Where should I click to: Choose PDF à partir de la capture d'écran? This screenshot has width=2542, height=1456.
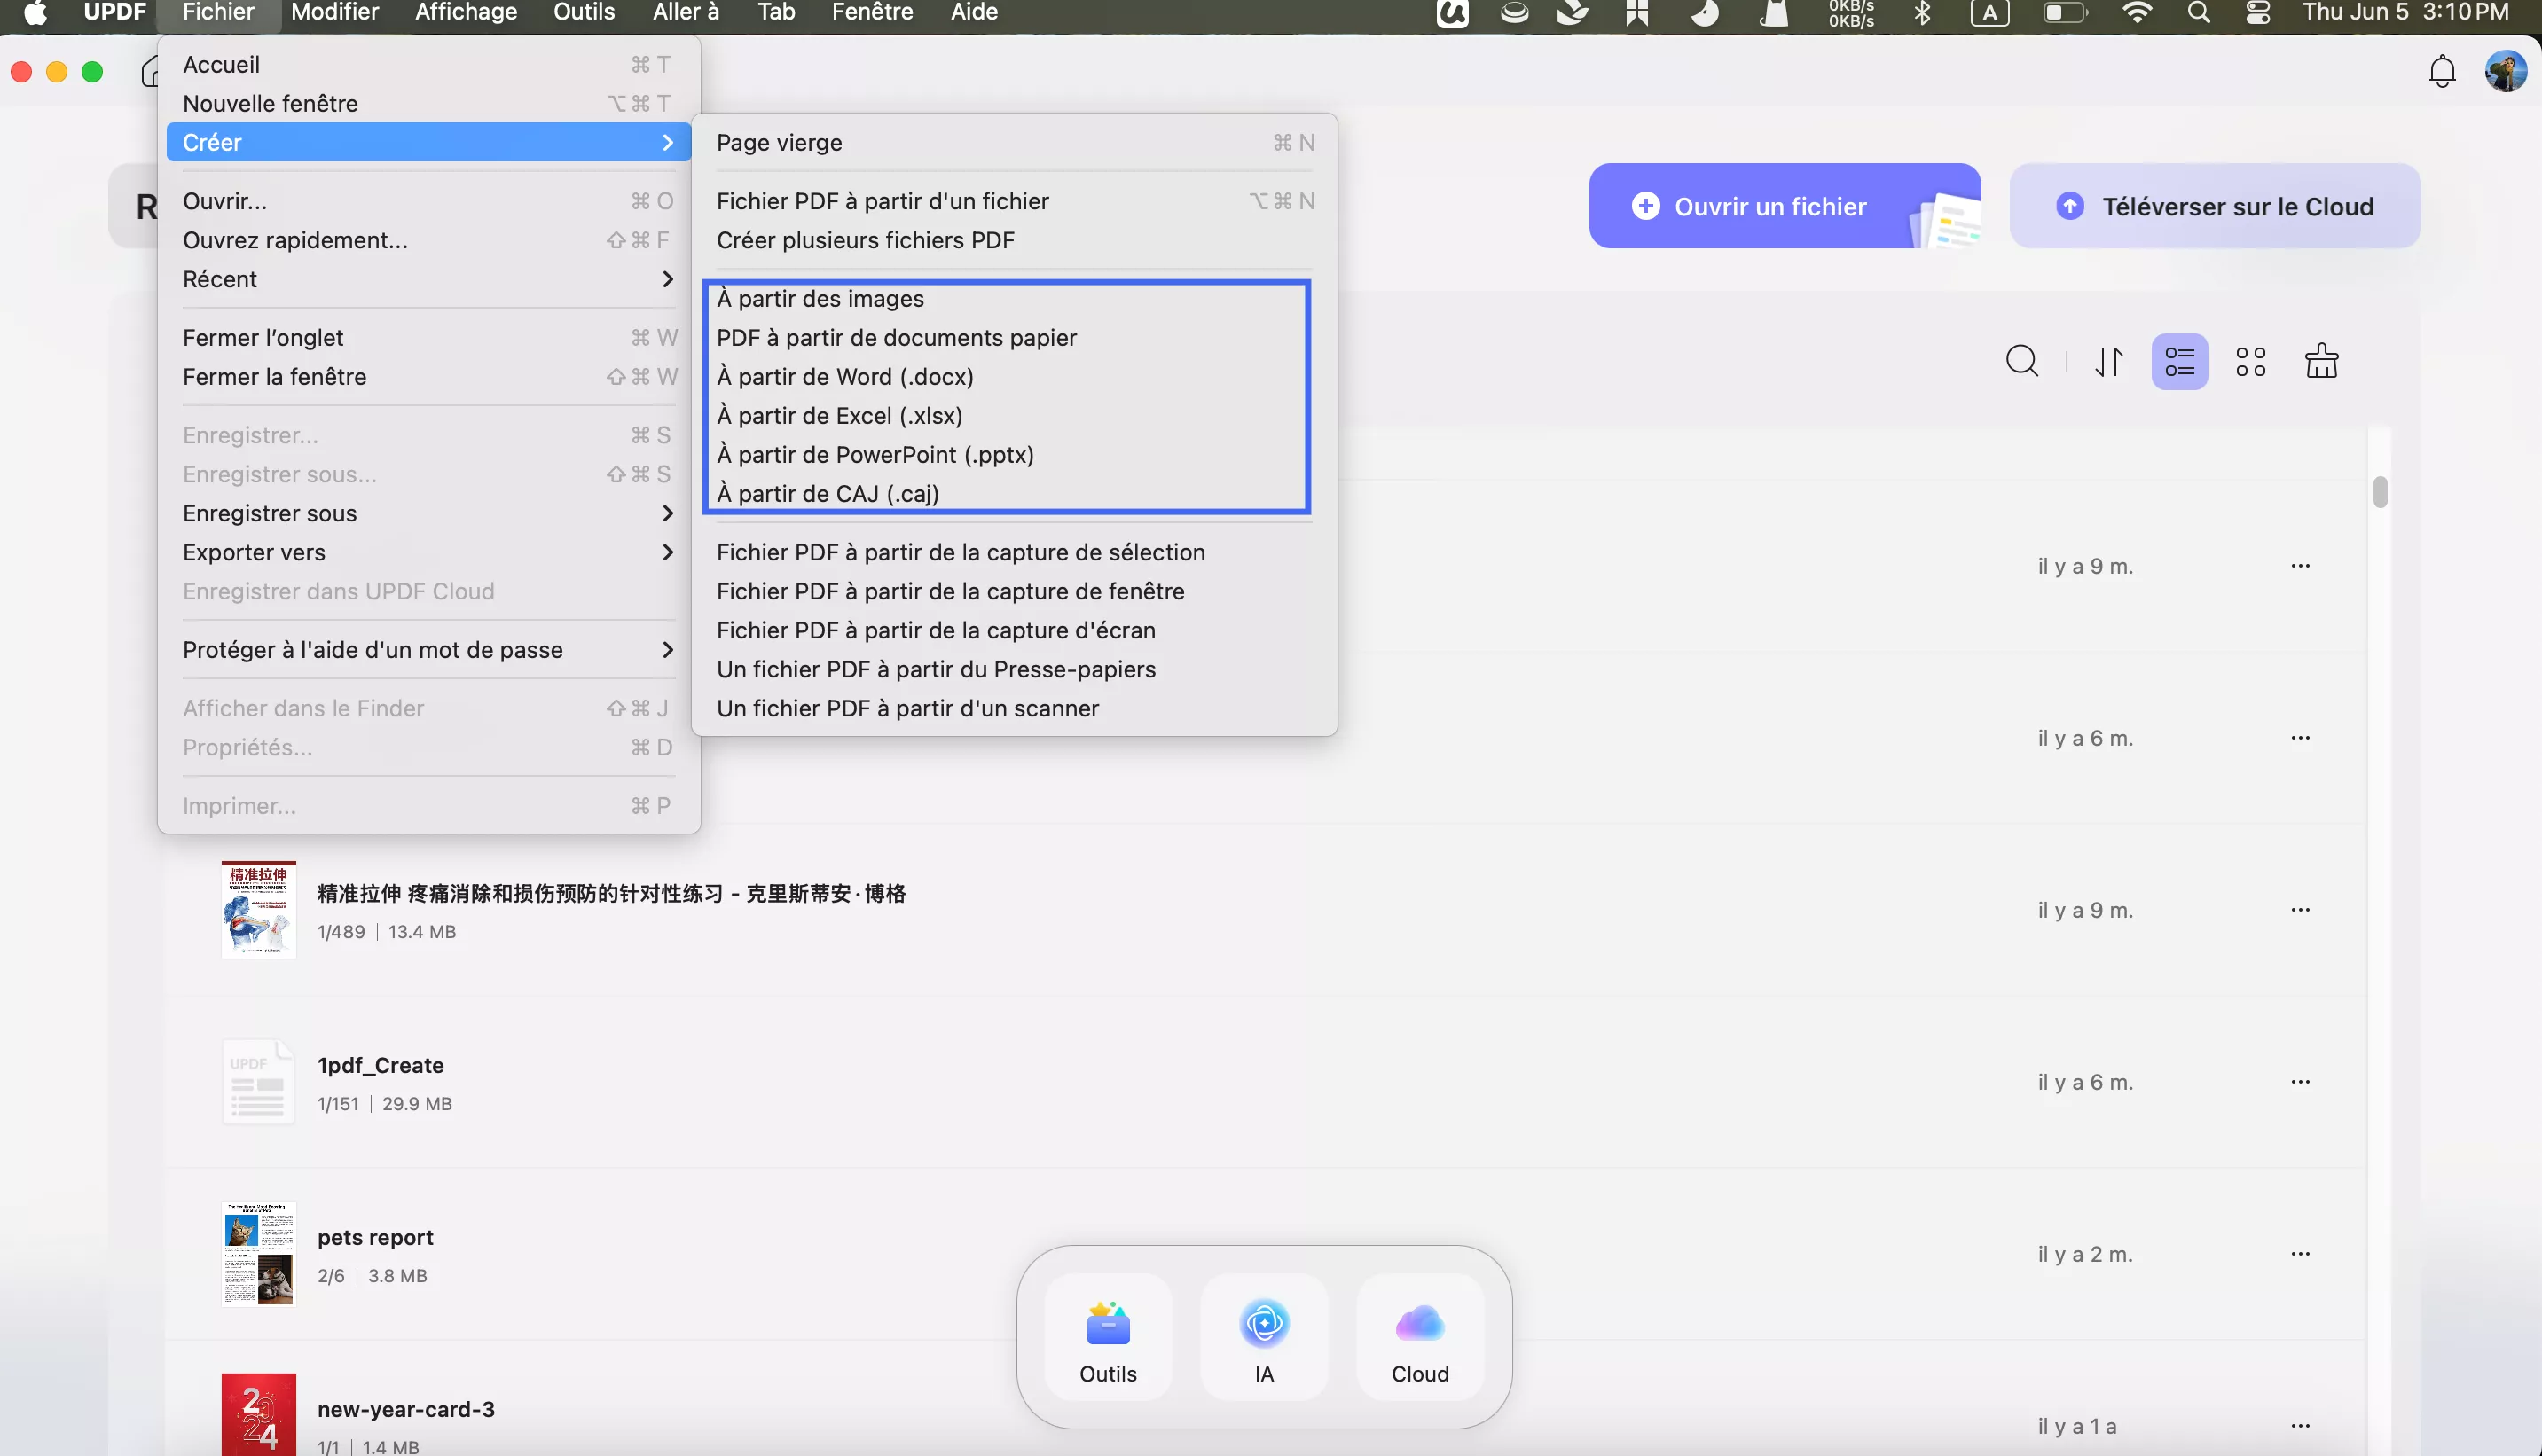pyautogui.click(x=1014, y=630)
